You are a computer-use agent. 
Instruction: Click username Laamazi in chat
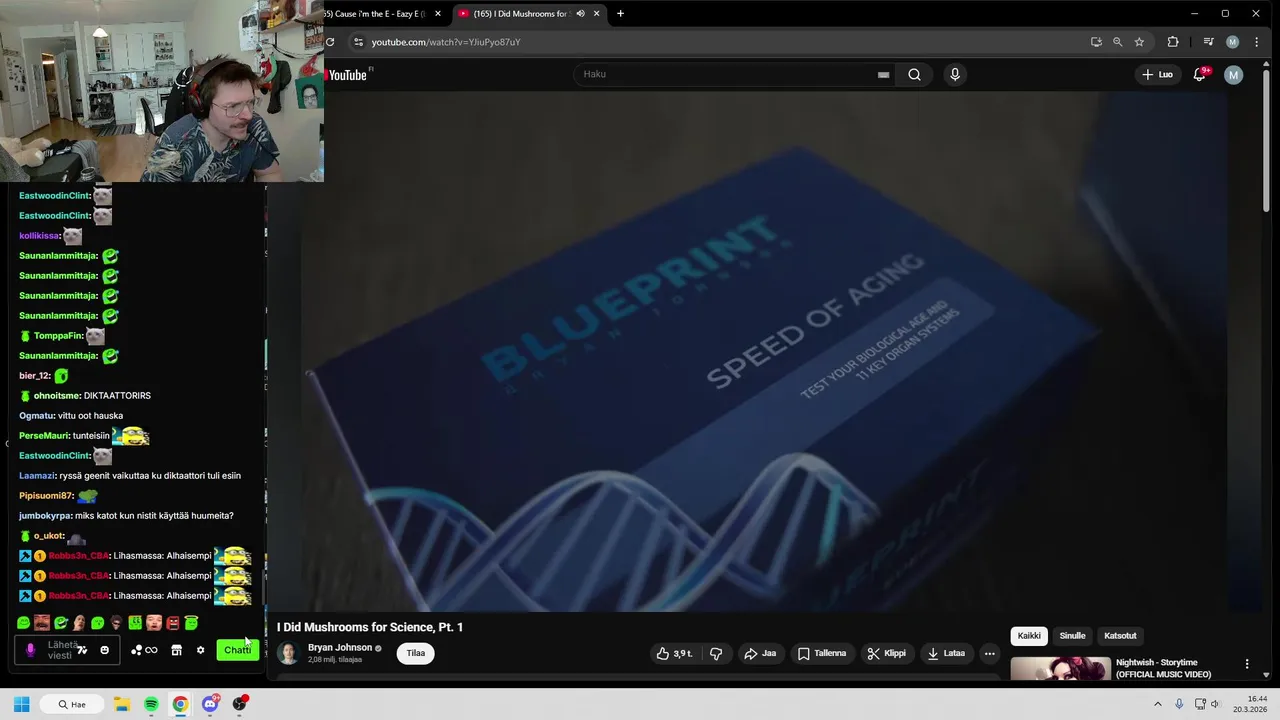[x=36, y=476]
